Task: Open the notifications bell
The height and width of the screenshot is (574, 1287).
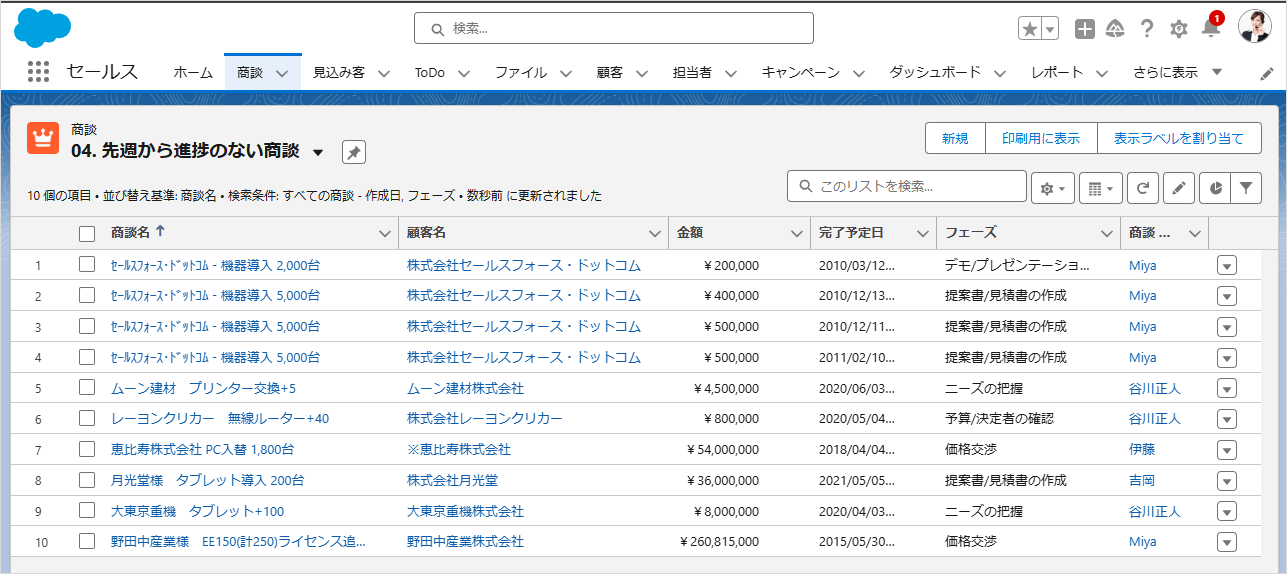Action: click(x=1211, y=27)
